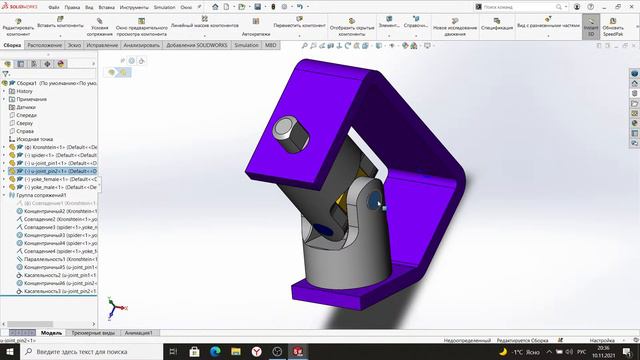
Task: Click the Help question mark icon
Action: click(590, 7)
